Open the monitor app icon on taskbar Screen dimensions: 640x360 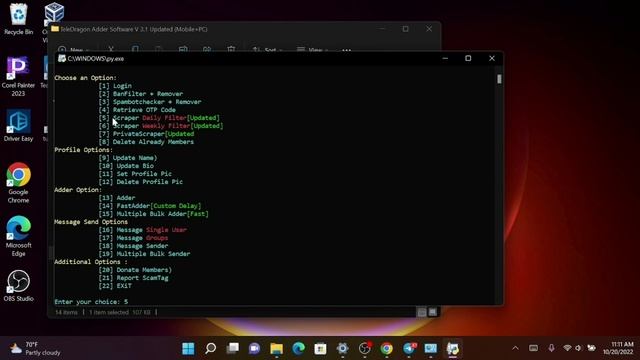pyautogui.click(x=431, y=348)
